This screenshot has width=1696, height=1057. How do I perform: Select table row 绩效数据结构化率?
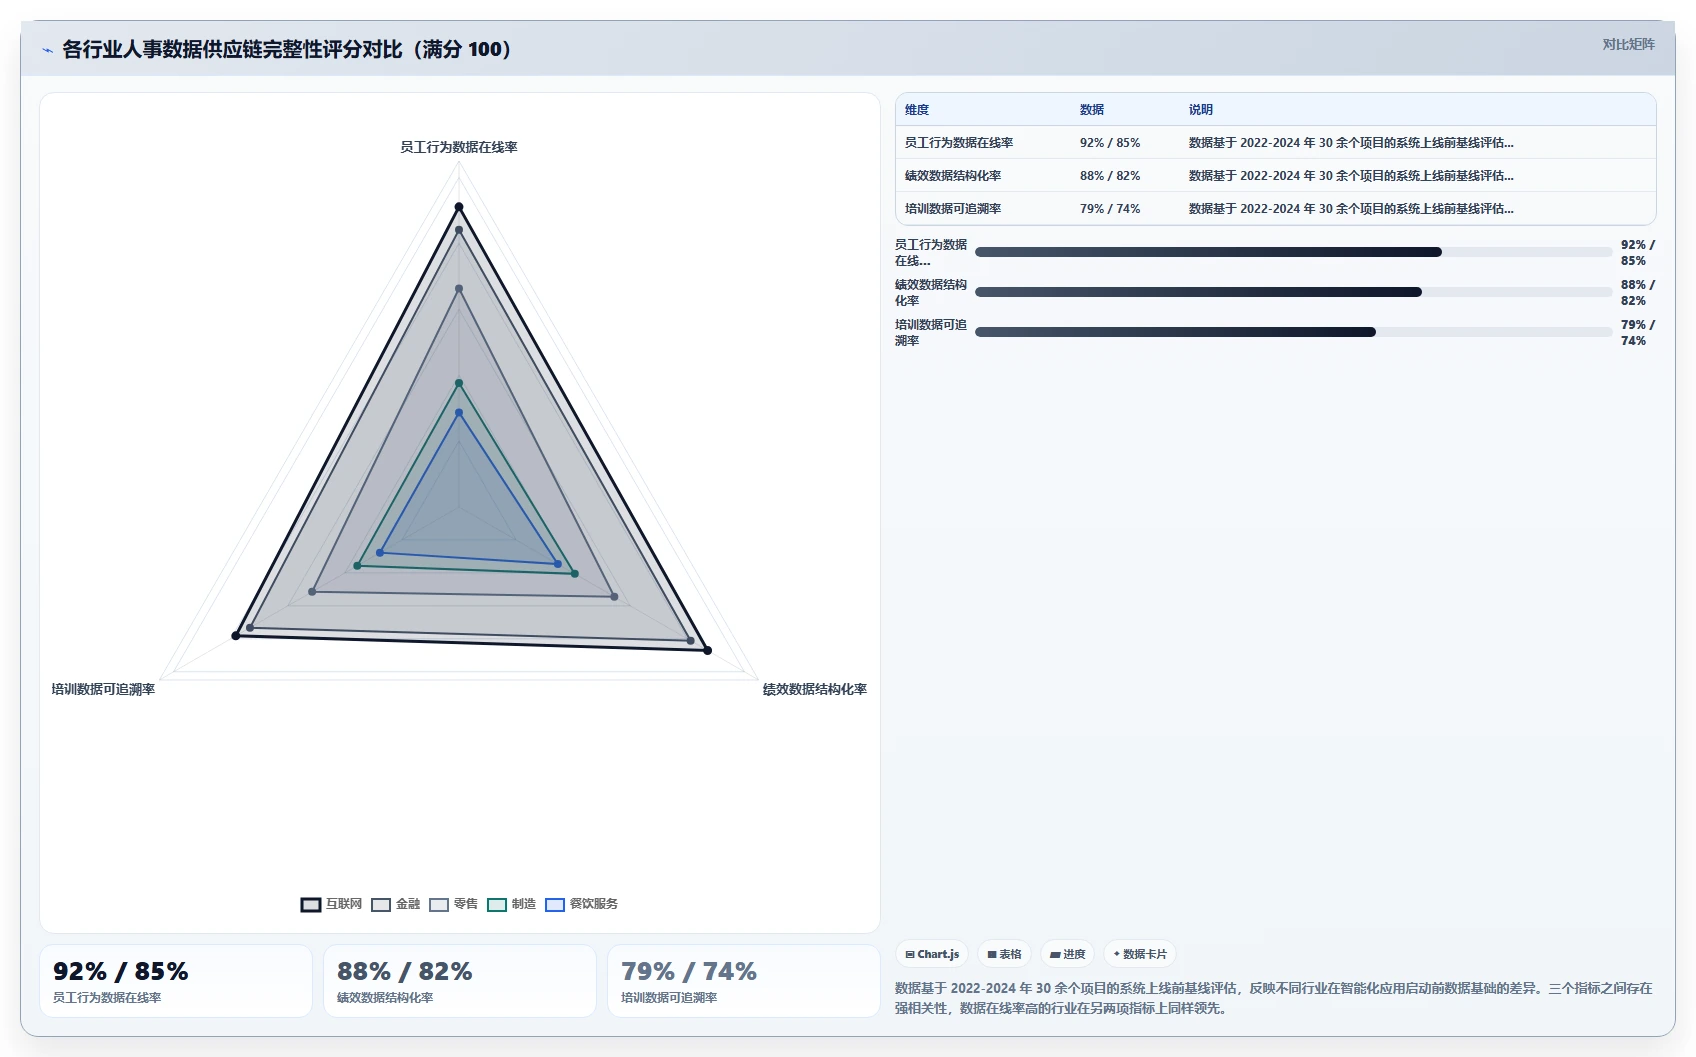coord(1276,176)
